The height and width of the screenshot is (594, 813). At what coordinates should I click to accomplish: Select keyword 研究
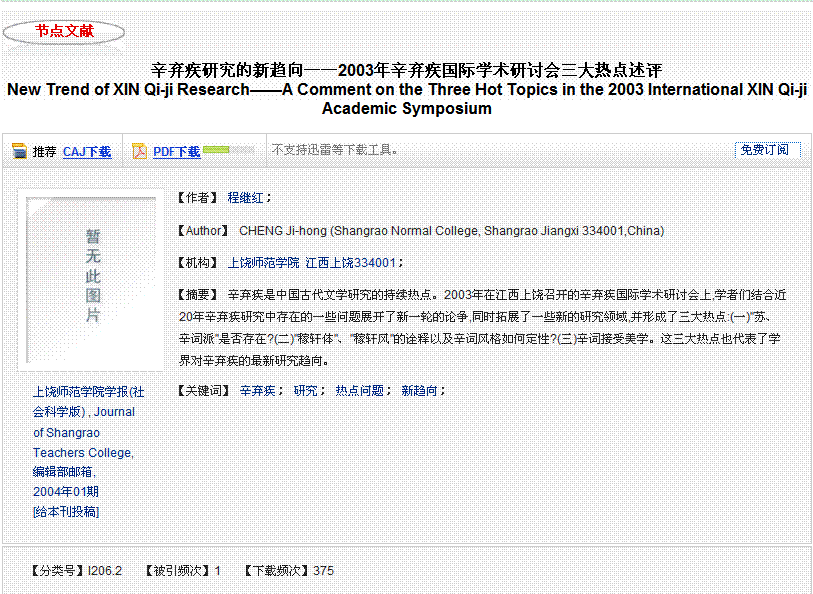pos(305,391)
